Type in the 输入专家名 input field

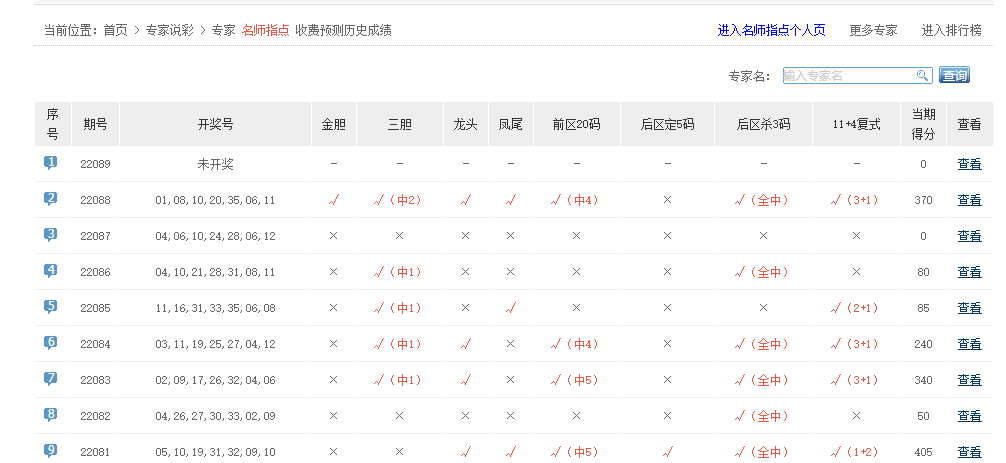pos(848,76)
